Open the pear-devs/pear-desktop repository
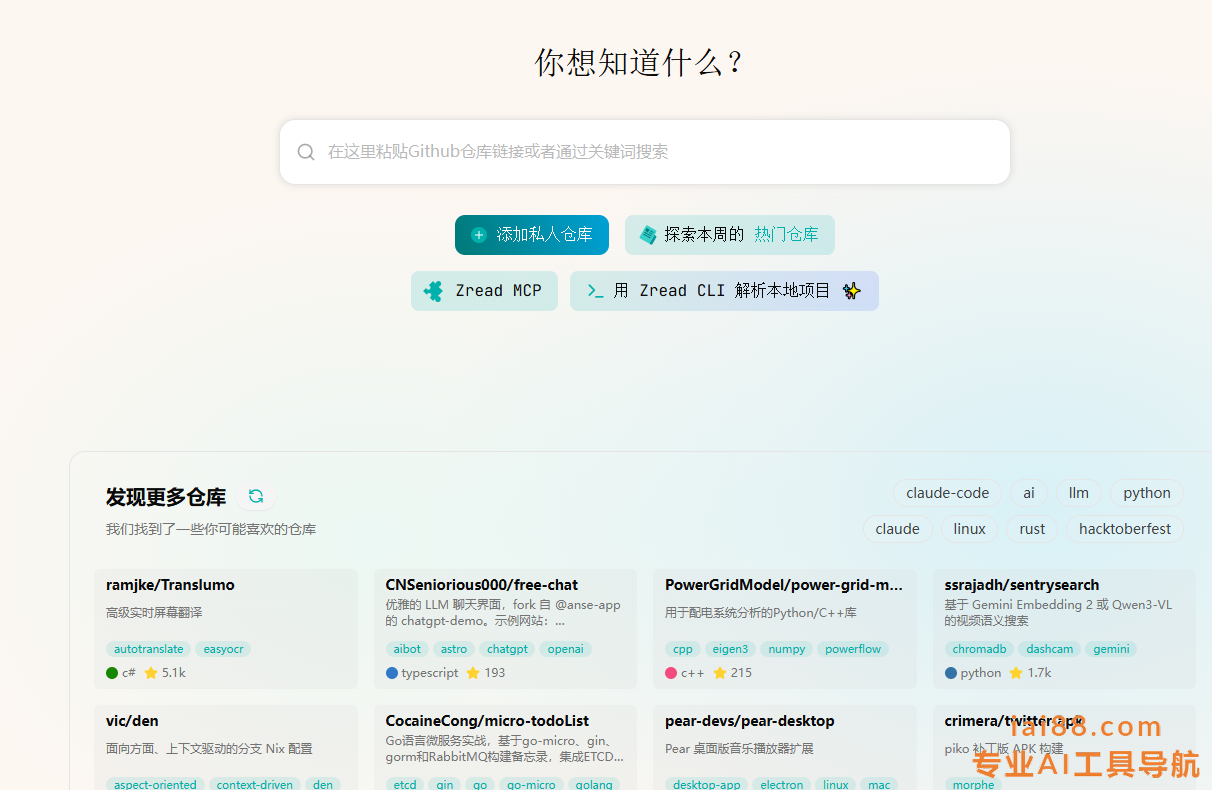This screenshot has width=1212, height=790. [x=749, y=721]
